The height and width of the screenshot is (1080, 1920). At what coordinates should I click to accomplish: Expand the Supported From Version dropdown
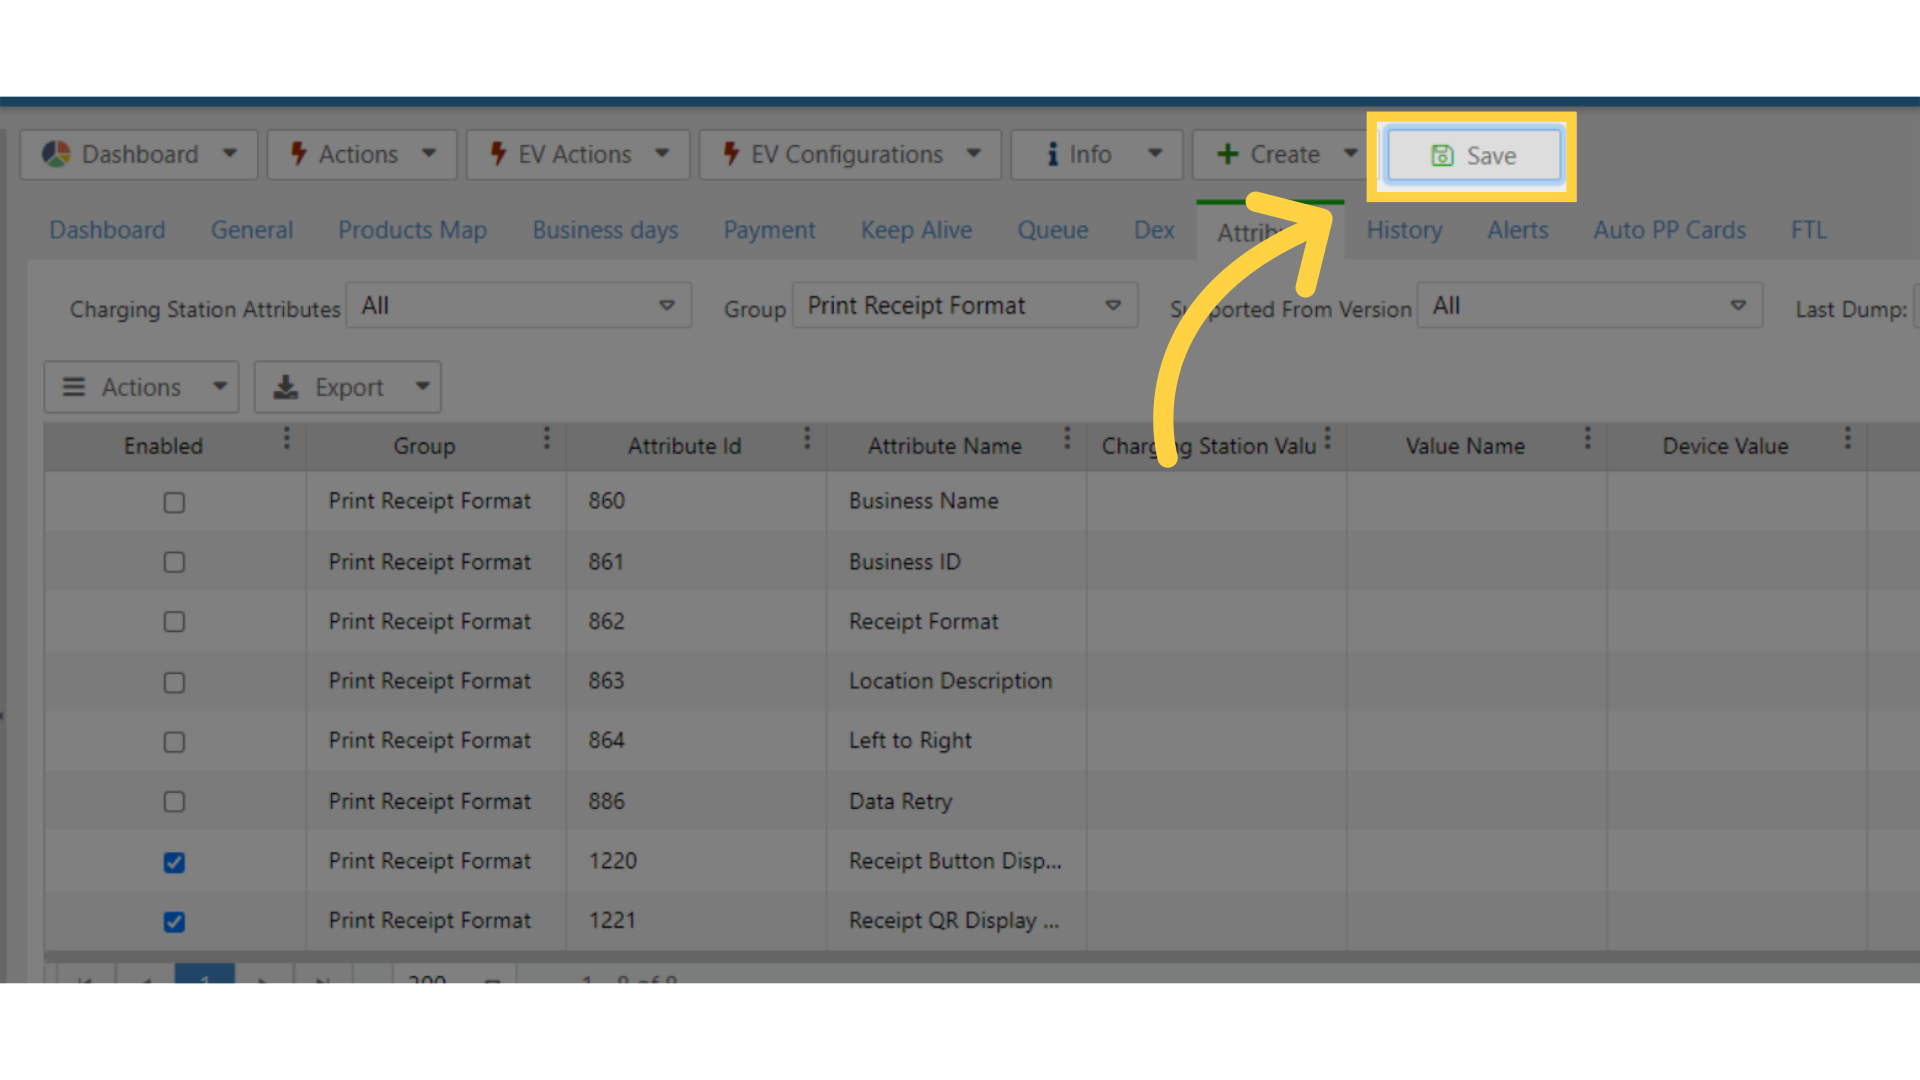click(x=1589, y=306)
